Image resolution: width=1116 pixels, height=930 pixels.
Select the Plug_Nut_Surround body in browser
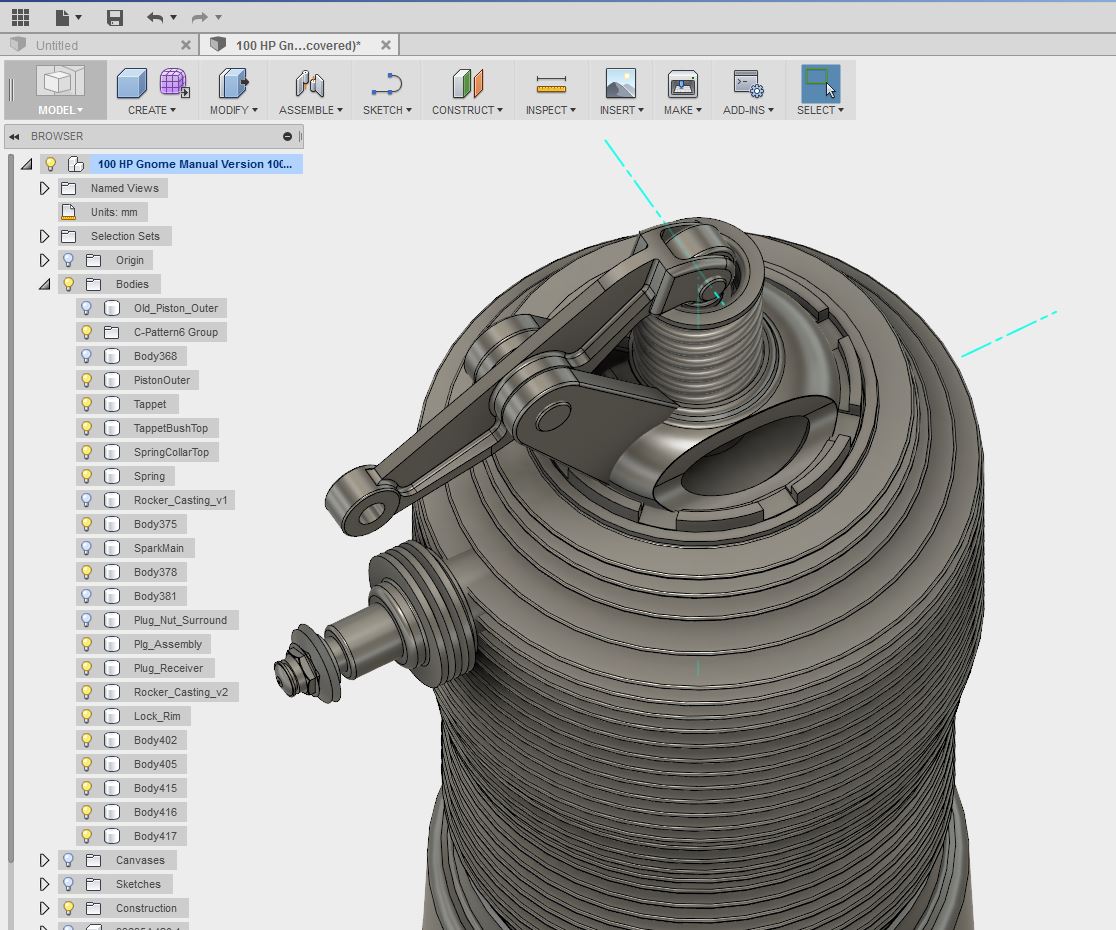(x=180, y=620)
